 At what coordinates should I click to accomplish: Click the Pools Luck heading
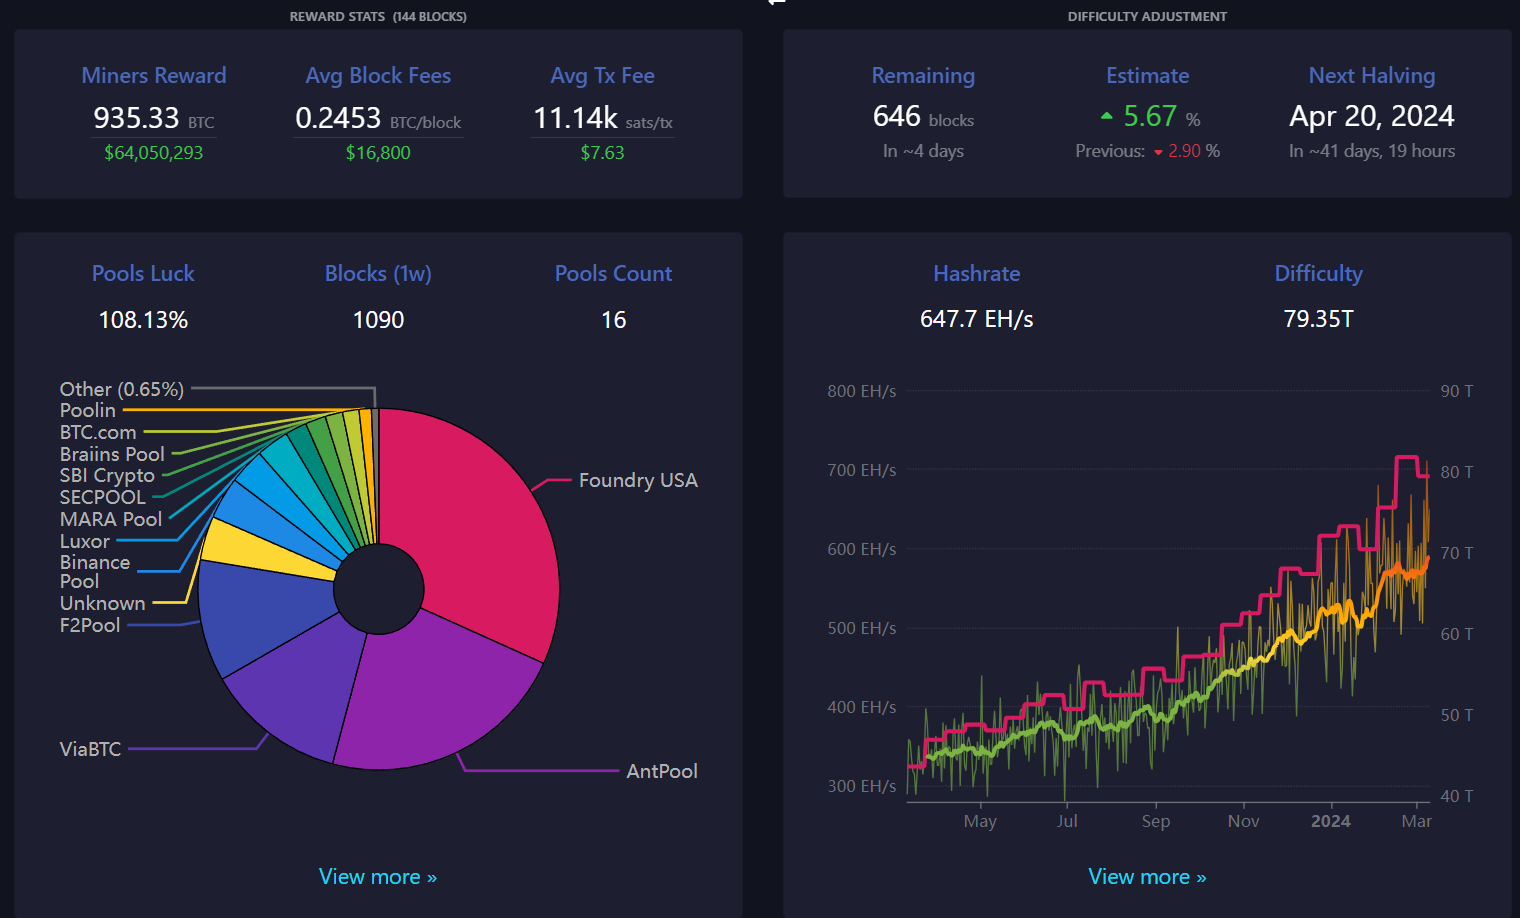(143, 273)
